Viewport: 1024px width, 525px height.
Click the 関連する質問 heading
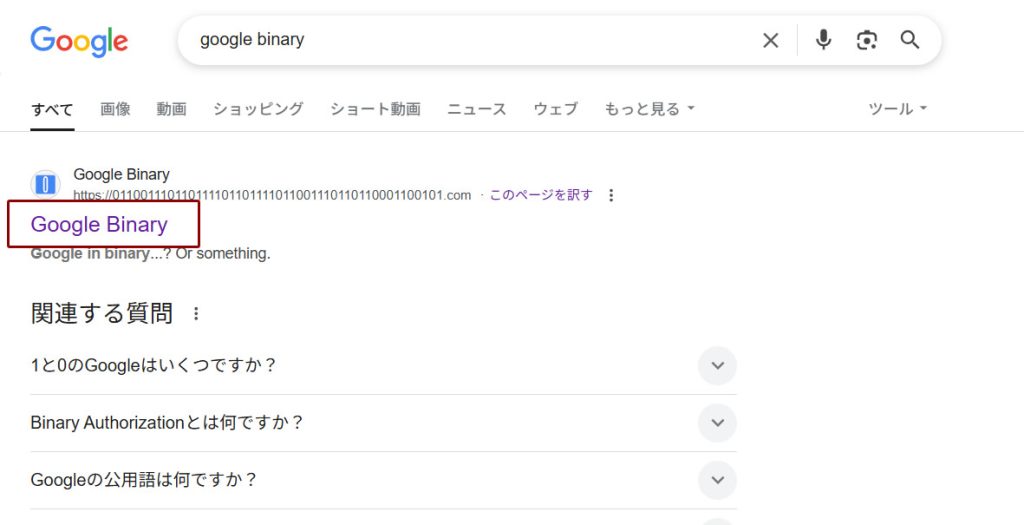(102, 314)
